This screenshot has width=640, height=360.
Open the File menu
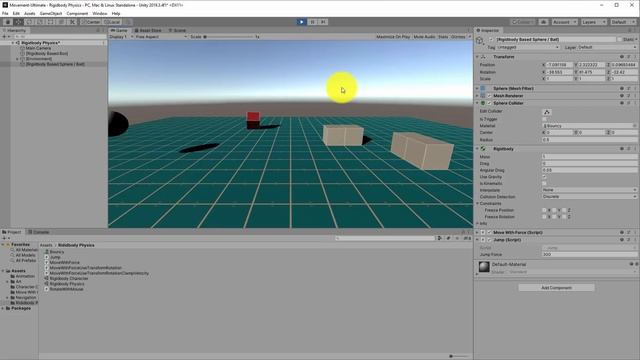point(5,13)
